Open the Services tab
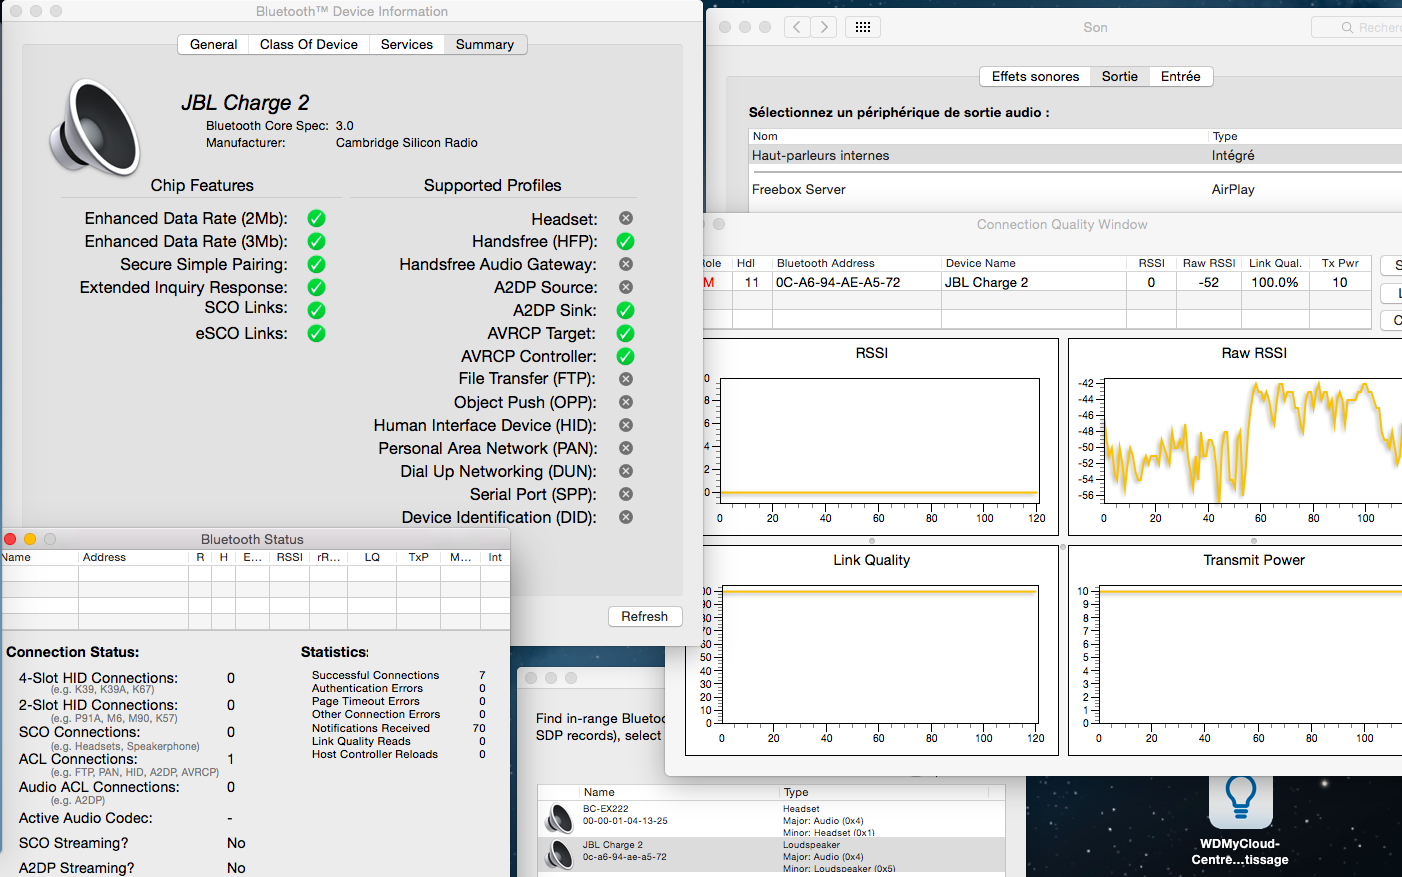1402x877 pixels. [407, 44]
